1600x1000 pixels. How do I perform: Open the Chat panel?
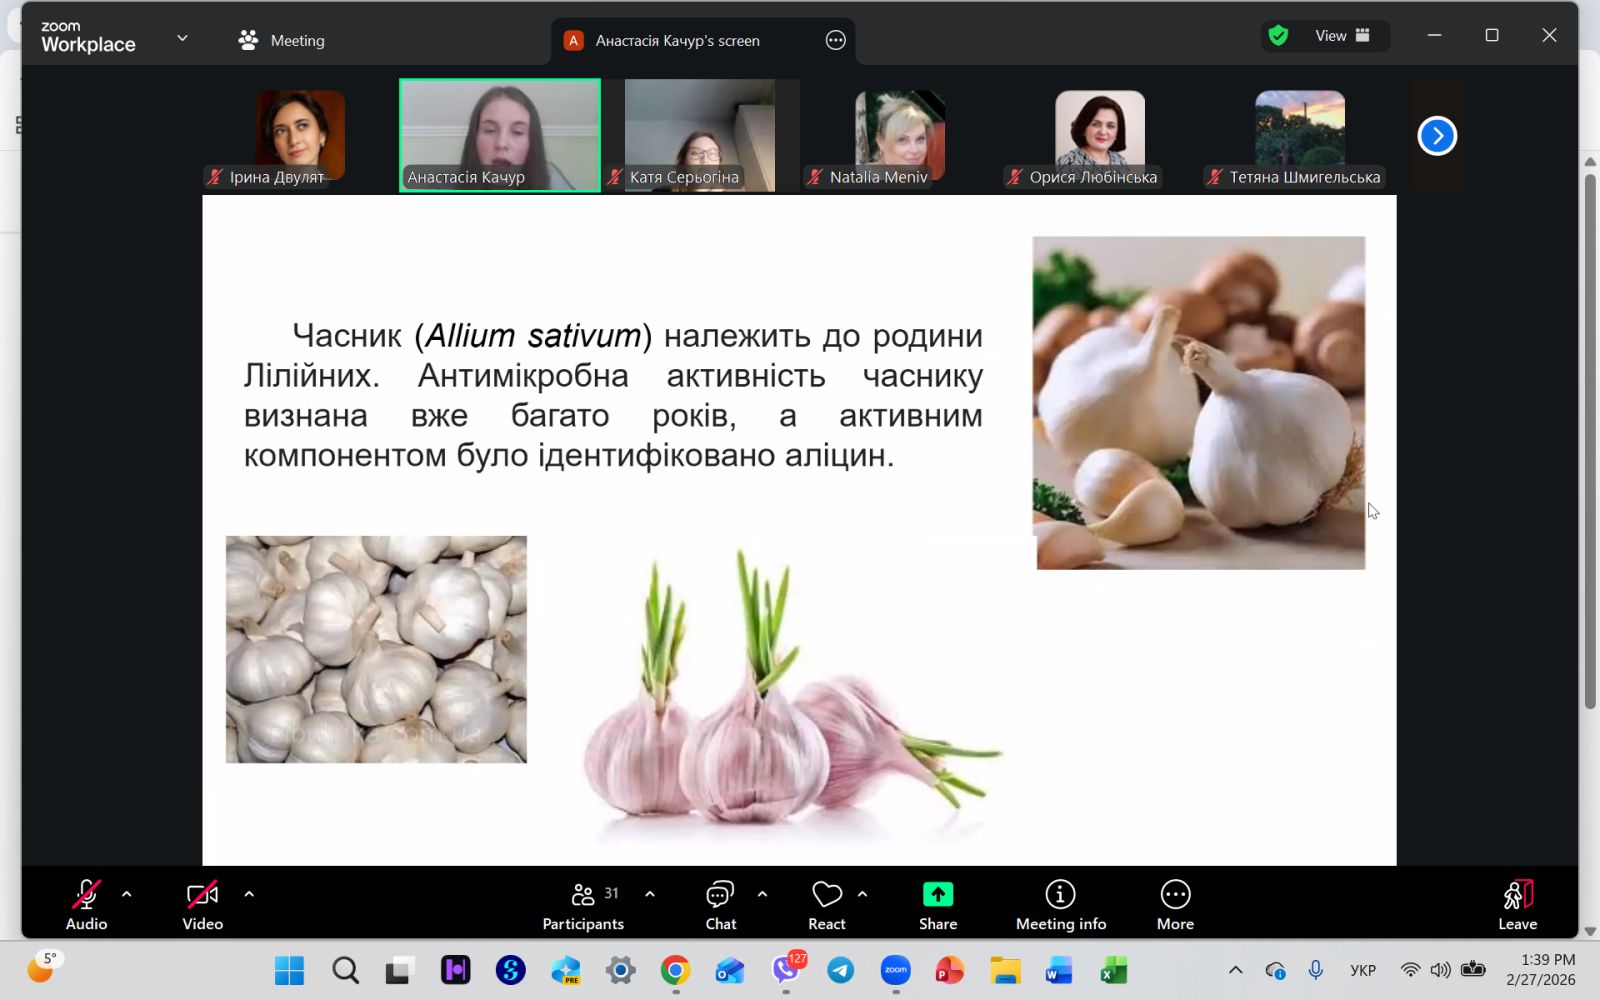pyautogui.click(x=720, y=905)
